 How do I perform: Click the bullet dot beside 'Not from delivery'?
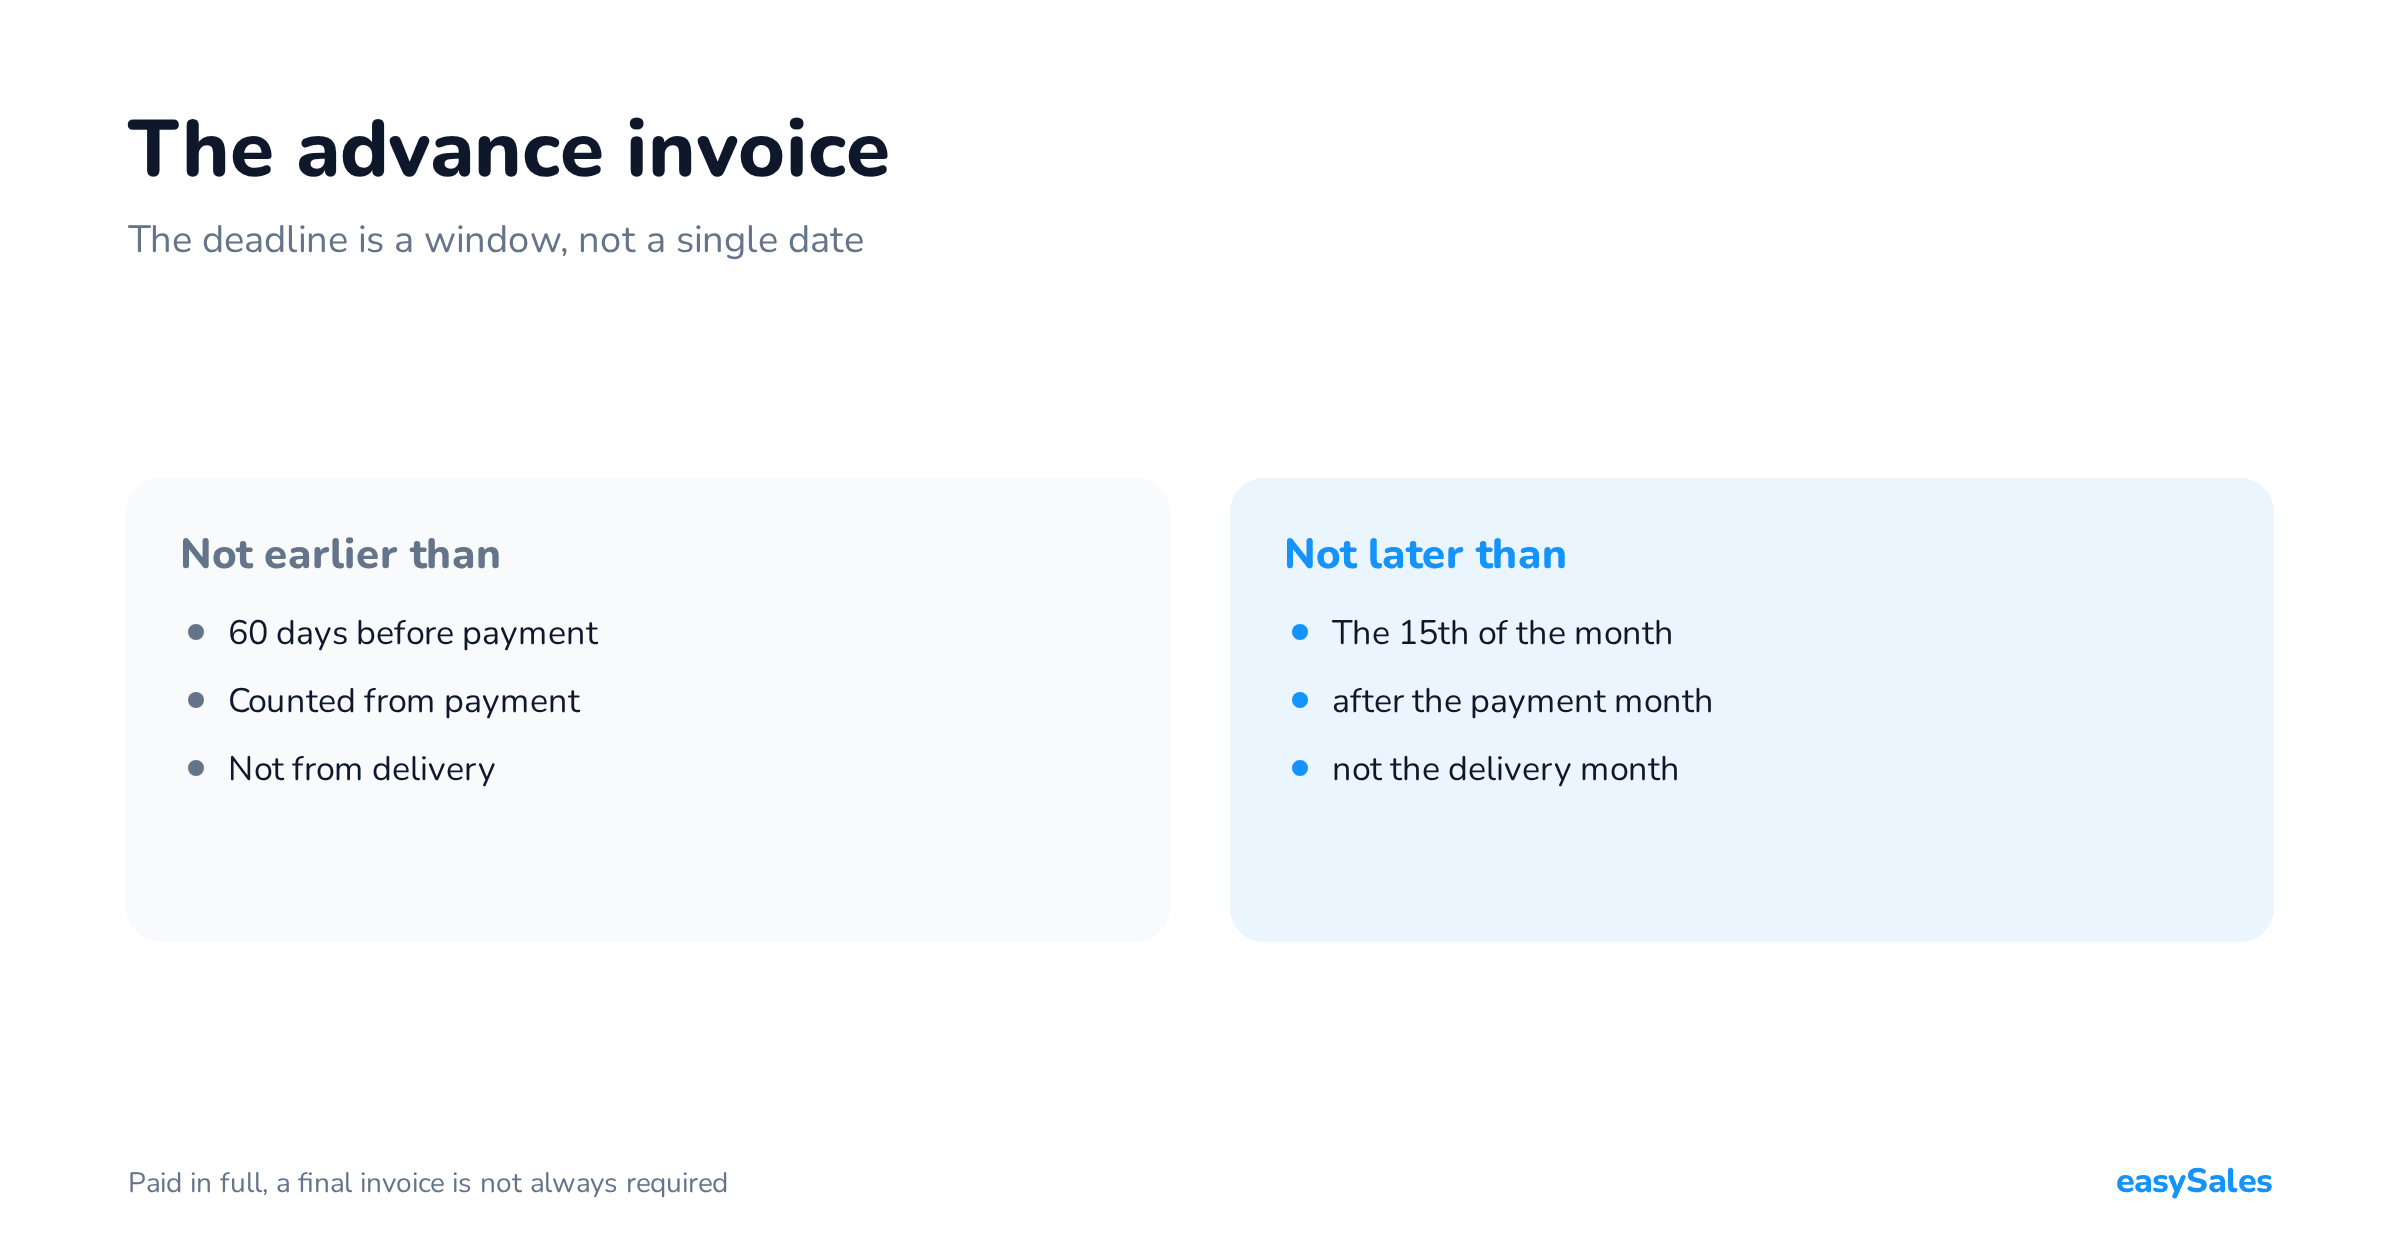196,768
